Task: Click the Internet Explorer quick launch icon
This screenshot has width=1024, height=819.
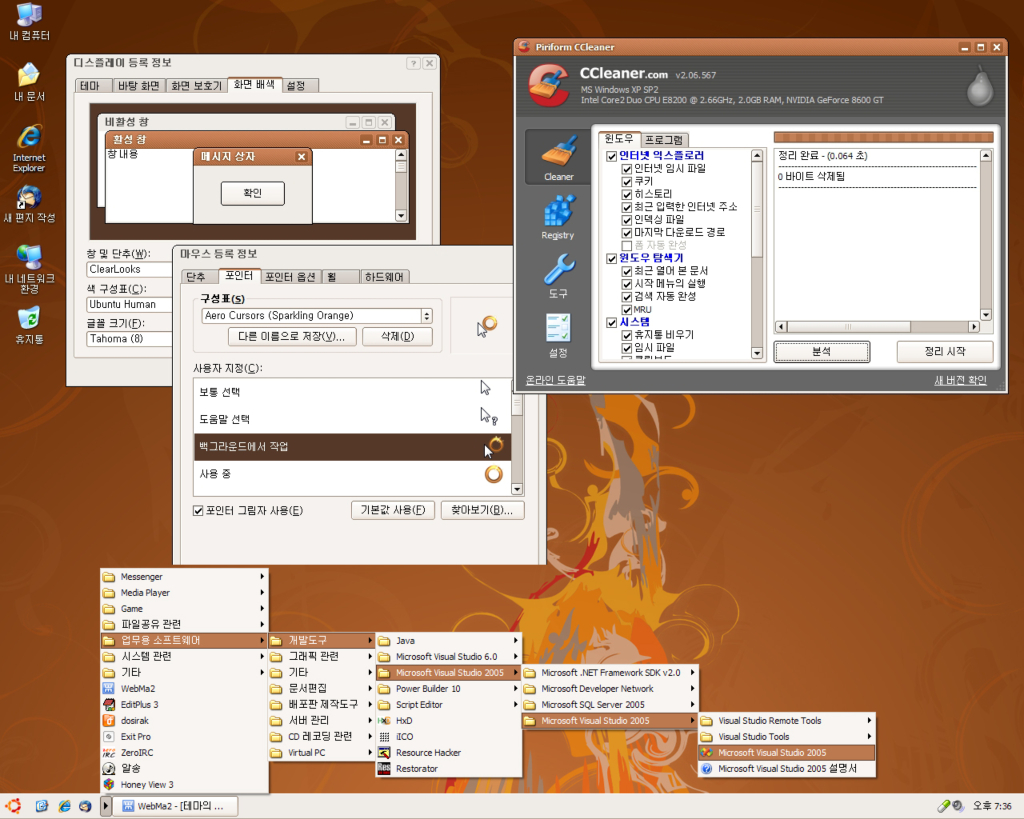Action: point(64,806)
